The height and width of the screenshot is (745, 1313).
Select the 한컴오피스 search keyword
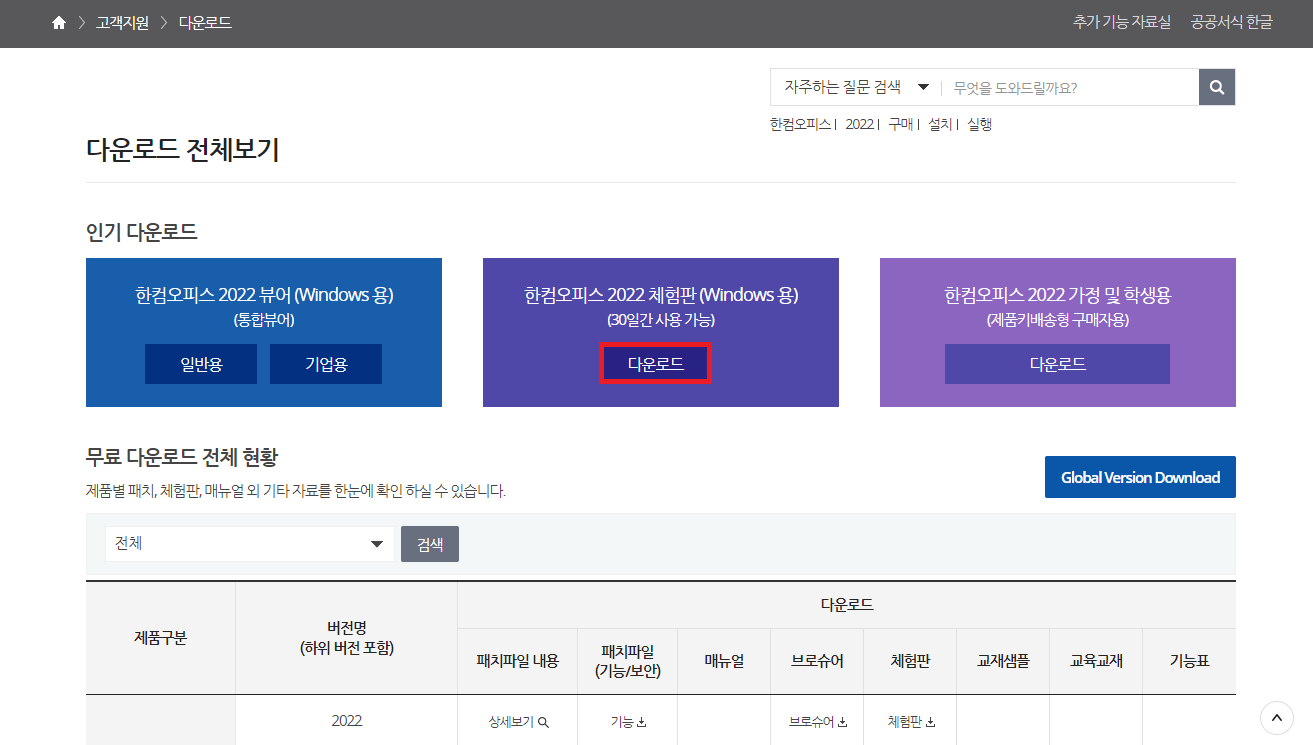[x=801, y=124]
